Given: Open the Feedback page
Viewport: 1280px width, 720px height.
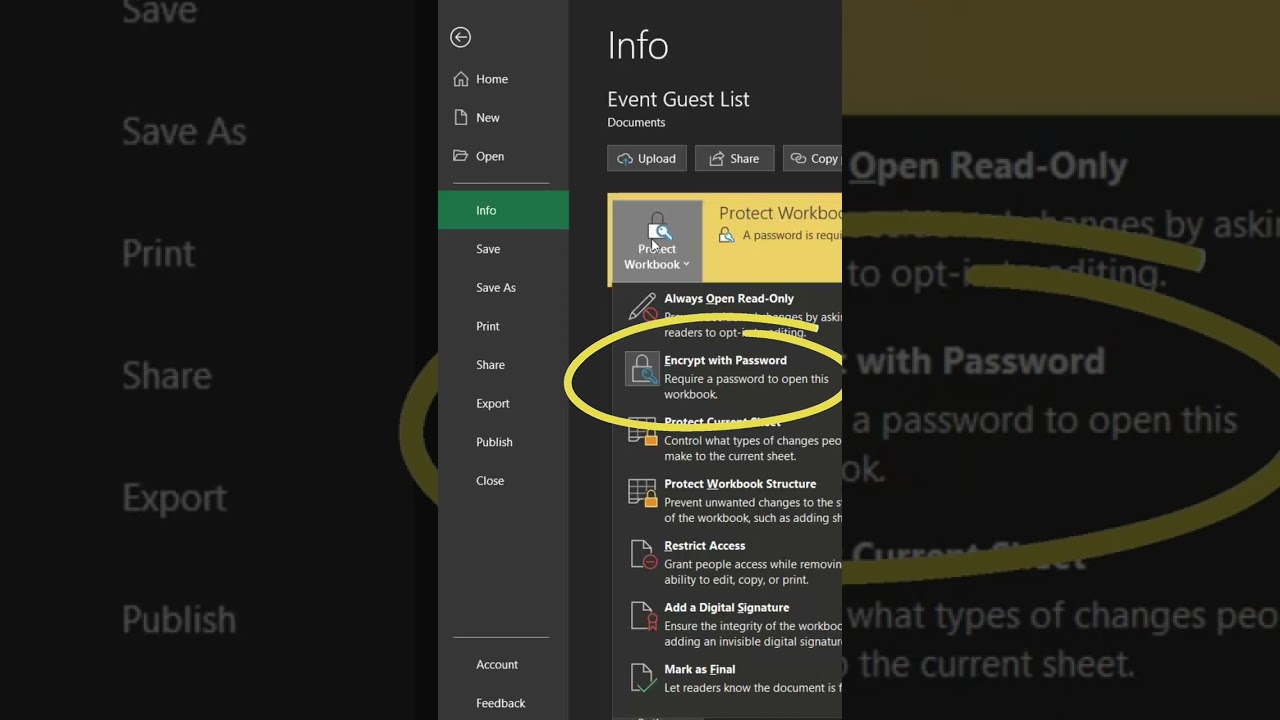Looking at the screenshot, I should pos(503,703).
